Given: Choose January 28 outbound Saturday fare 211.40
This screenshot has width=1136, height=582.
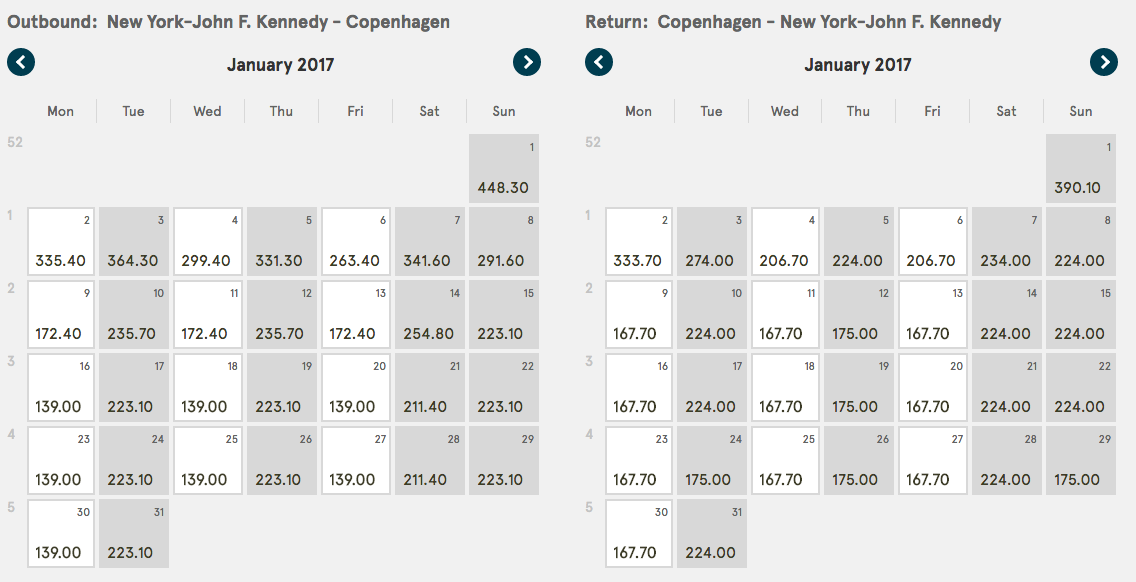Looking at the screenshot, I should (430, 460).
